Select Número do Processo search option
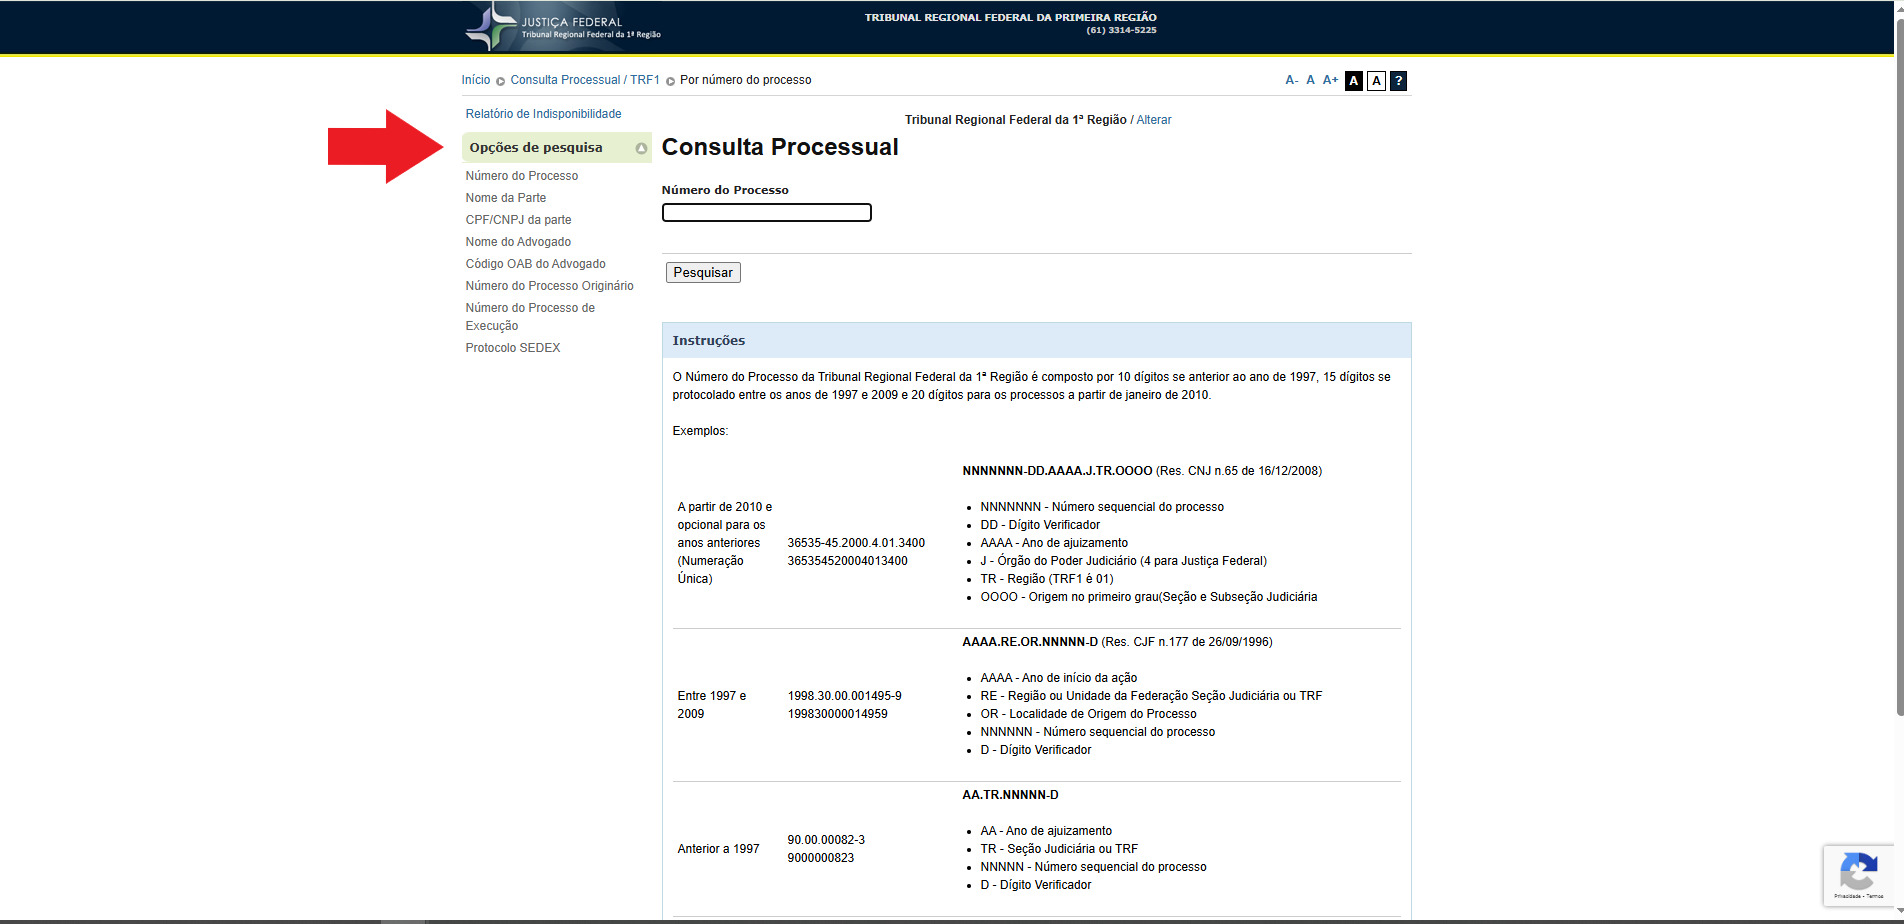 [521, 176]
